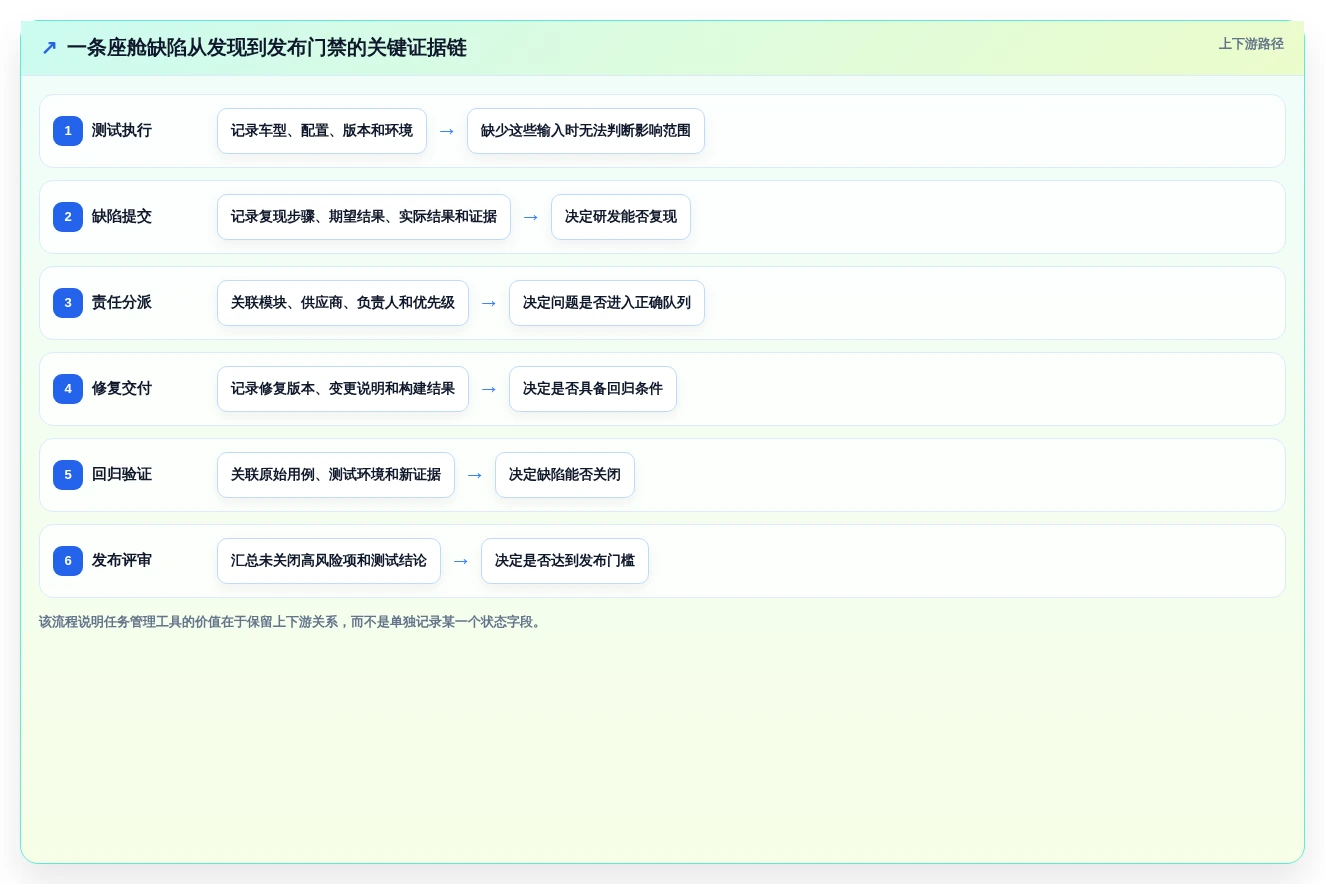
Task: Open the 决定缺陷能否关闭 box
Action: tap(565, 475)
